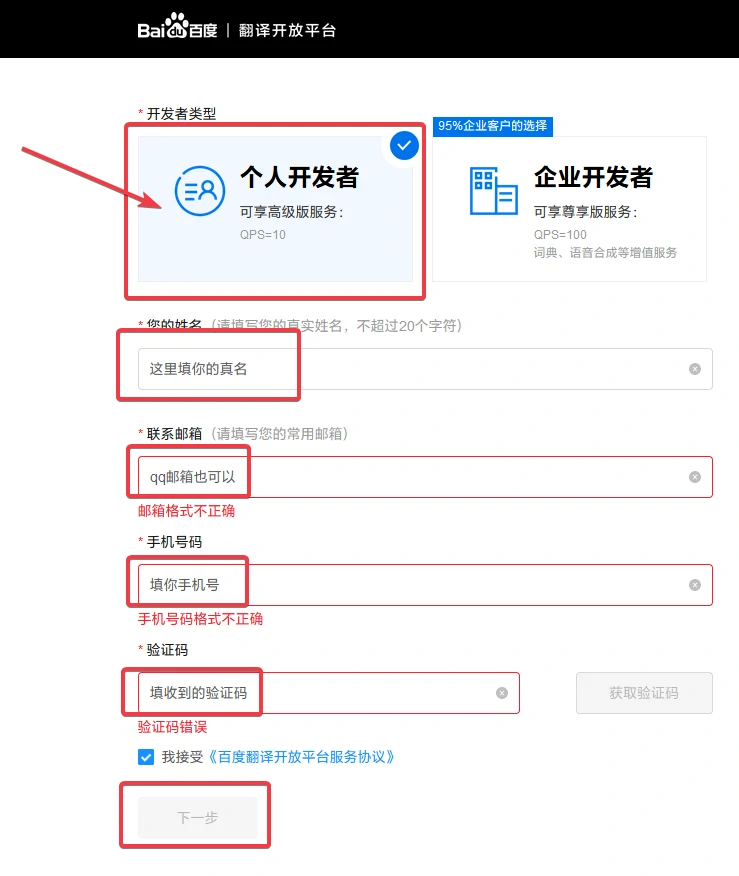Image resolution: width=739 pixels, height=876 pixels.
Task: Click the 95%企业客户的选择 badge
Action: coord(493,126)
